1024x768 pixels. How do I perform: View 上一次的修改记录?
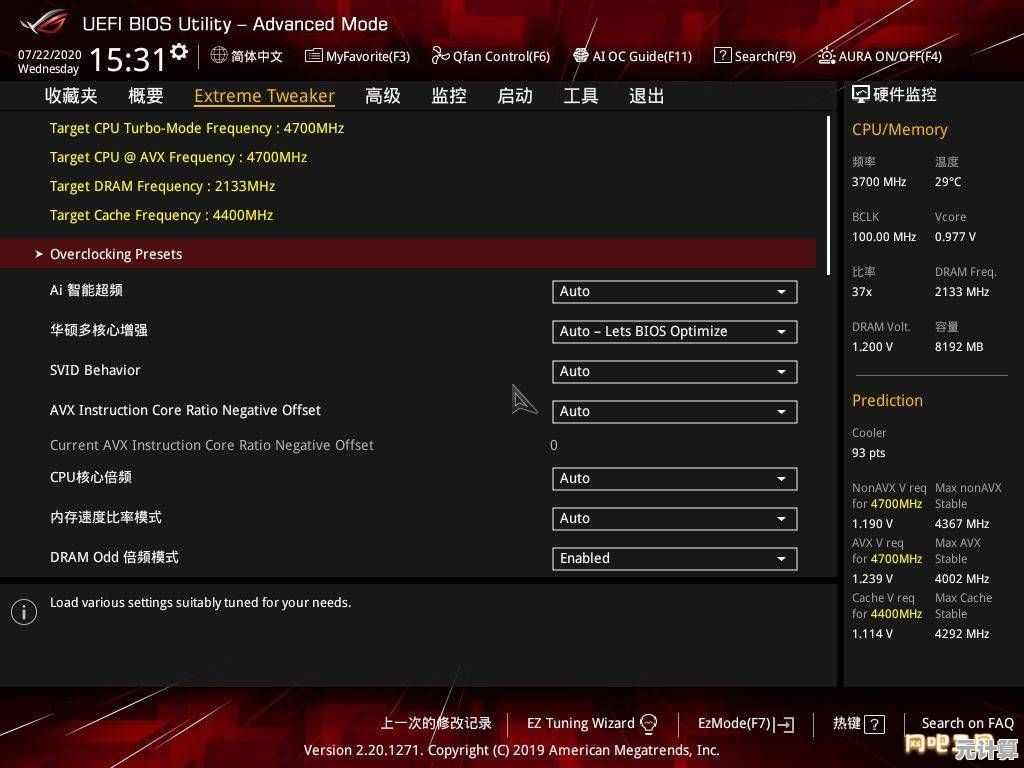[x=436, y=723]
